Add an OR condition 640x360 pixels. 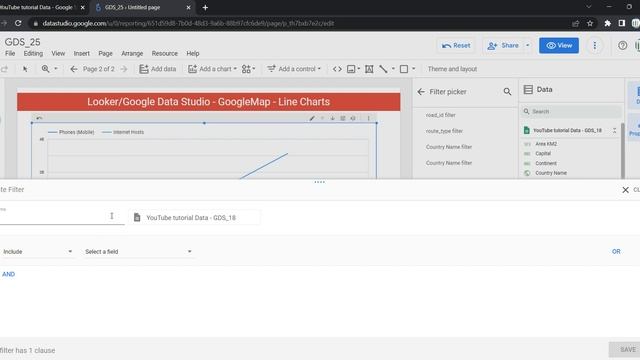[x=616, y=251]
